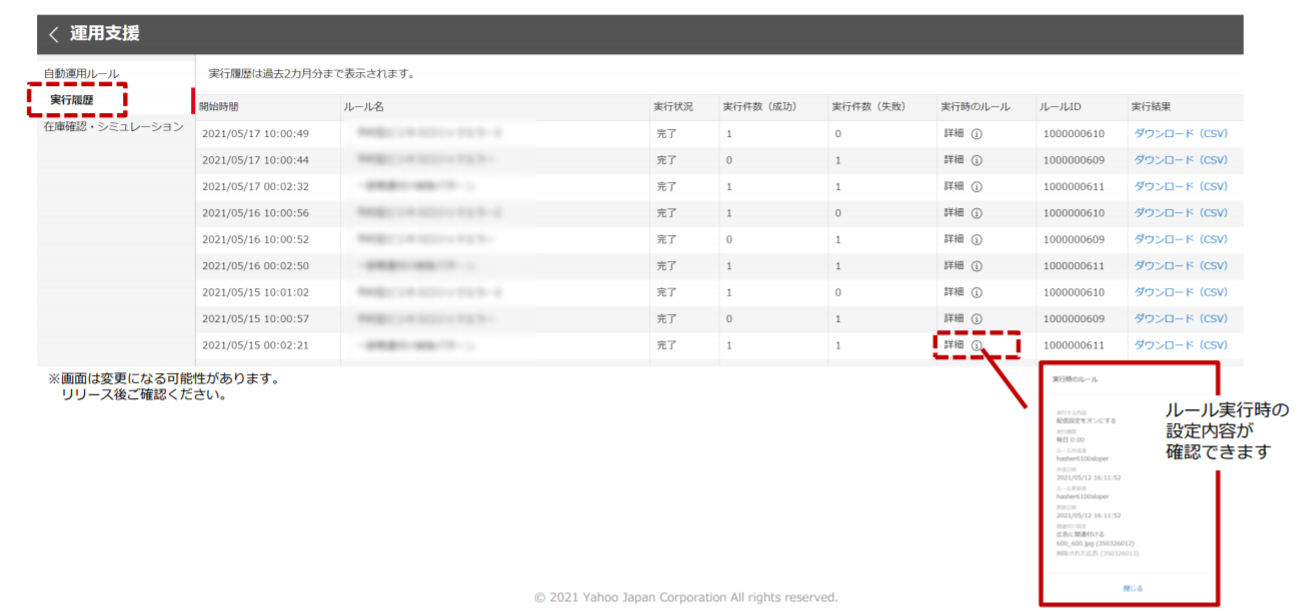Select 実行履歴 in the left sidebar
The image size is (1310, 611).
click(x=72, y=100)
